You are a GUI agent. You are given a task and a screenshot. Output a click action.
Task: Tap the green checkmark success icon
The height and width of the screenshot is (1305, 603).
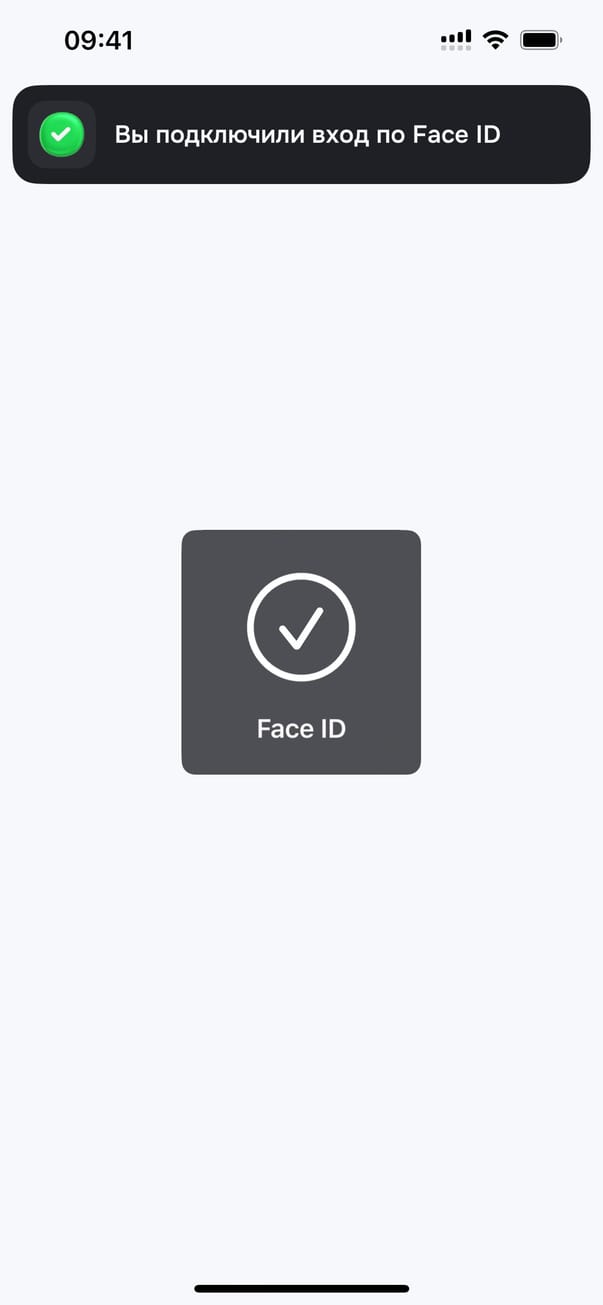[x=61, y=134]
